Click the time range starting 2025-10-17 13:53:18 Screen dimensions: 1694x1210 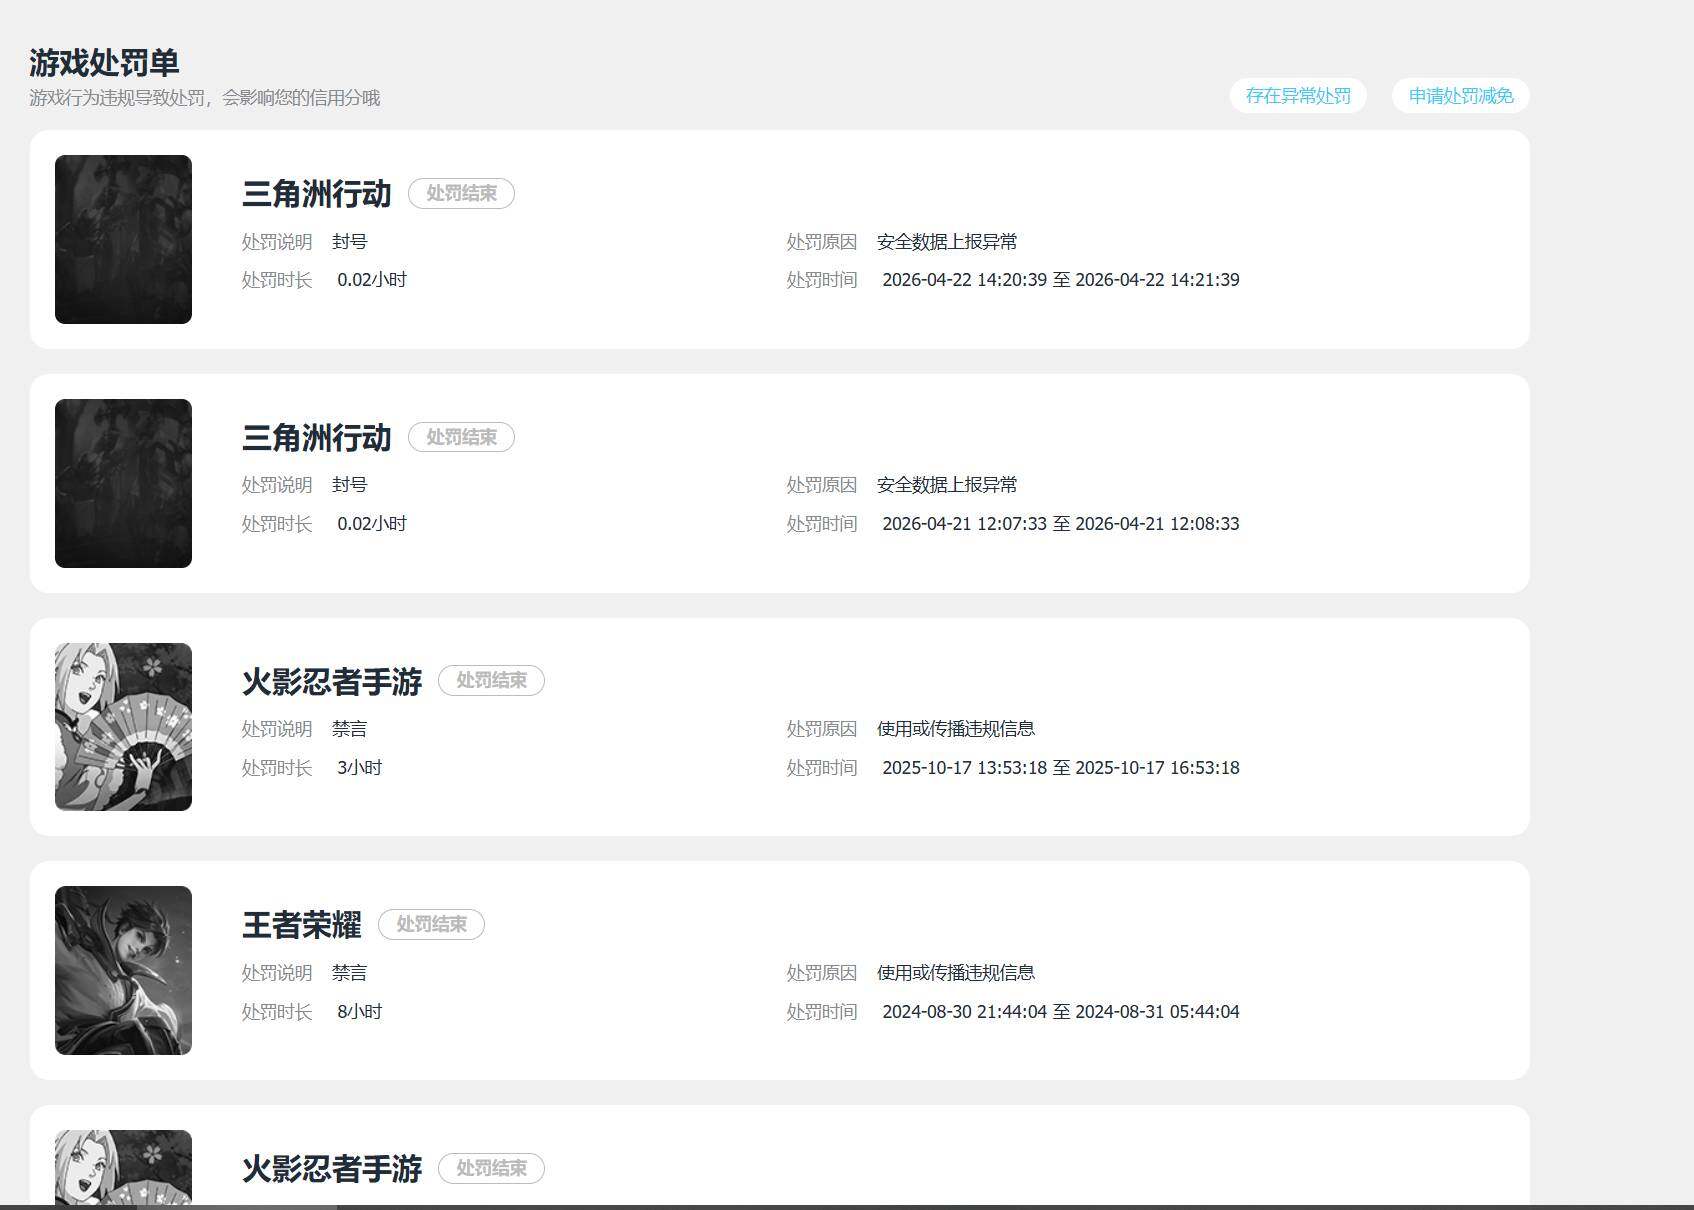click(1060, 768)
